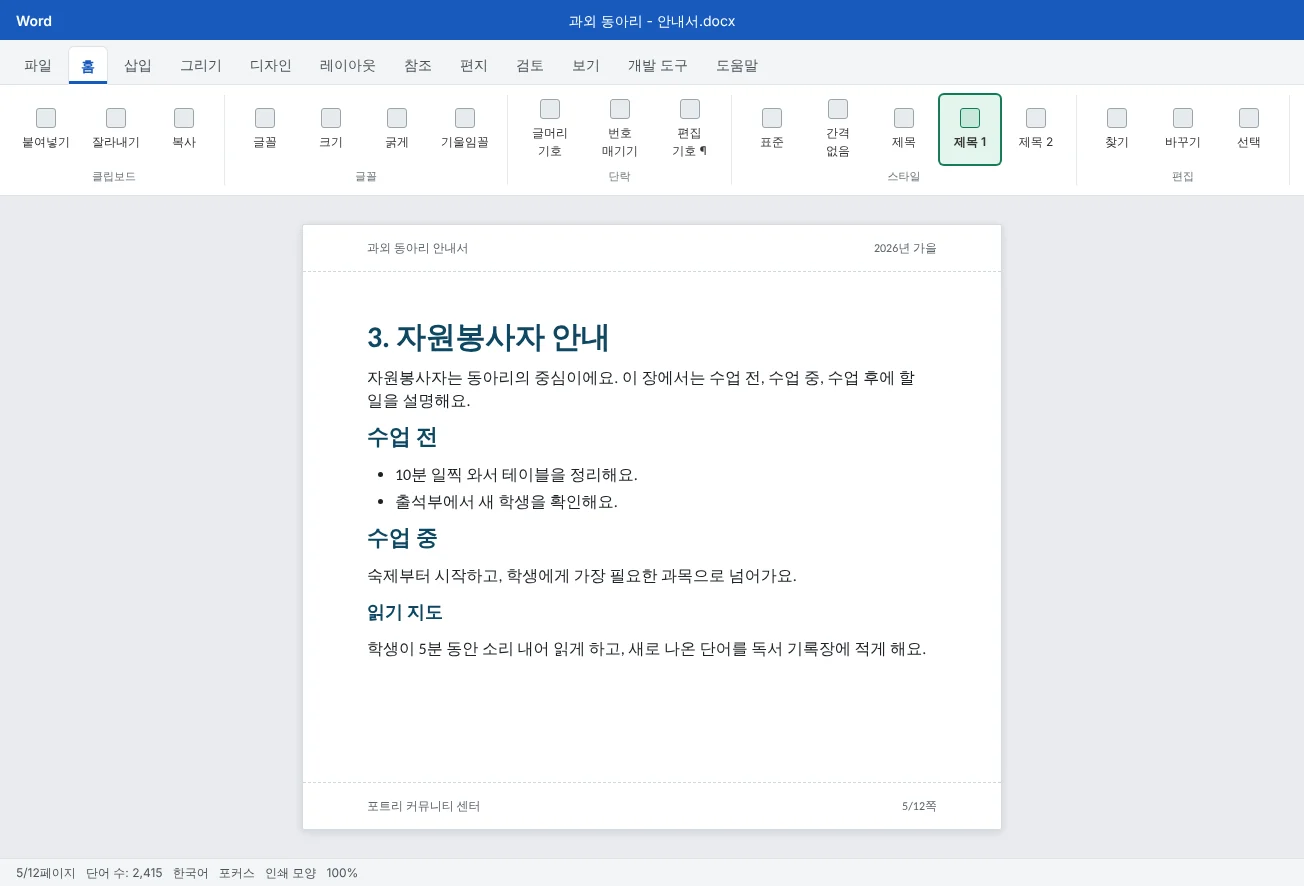Apply the 표준 style

tap(772, 129)
